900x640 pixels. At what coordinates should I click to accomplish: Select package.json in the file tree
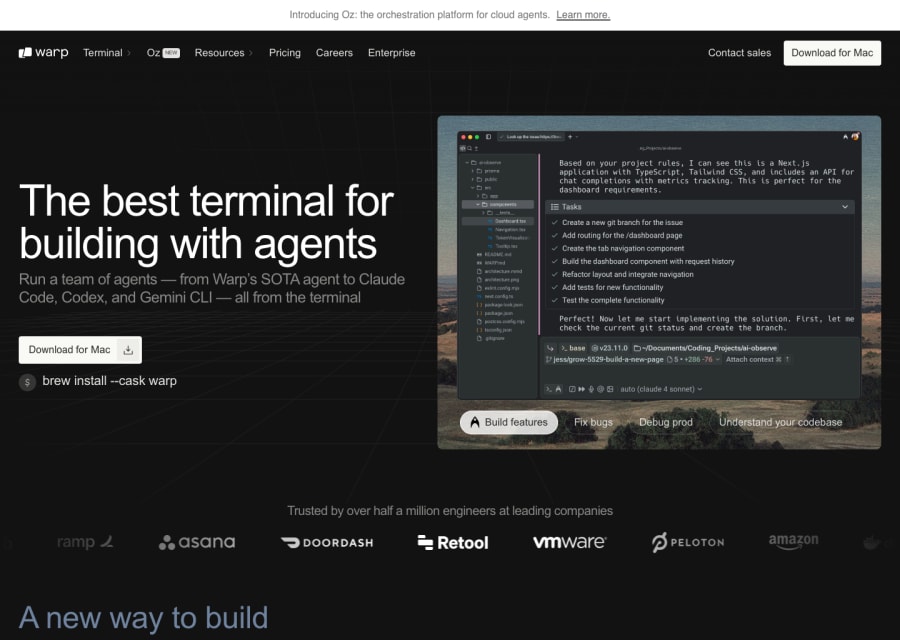click(495, 313)
